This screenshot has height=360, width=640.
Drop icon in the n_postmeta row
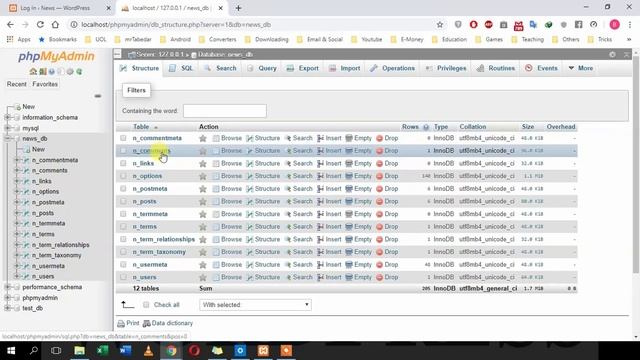[x=379, y=189]
